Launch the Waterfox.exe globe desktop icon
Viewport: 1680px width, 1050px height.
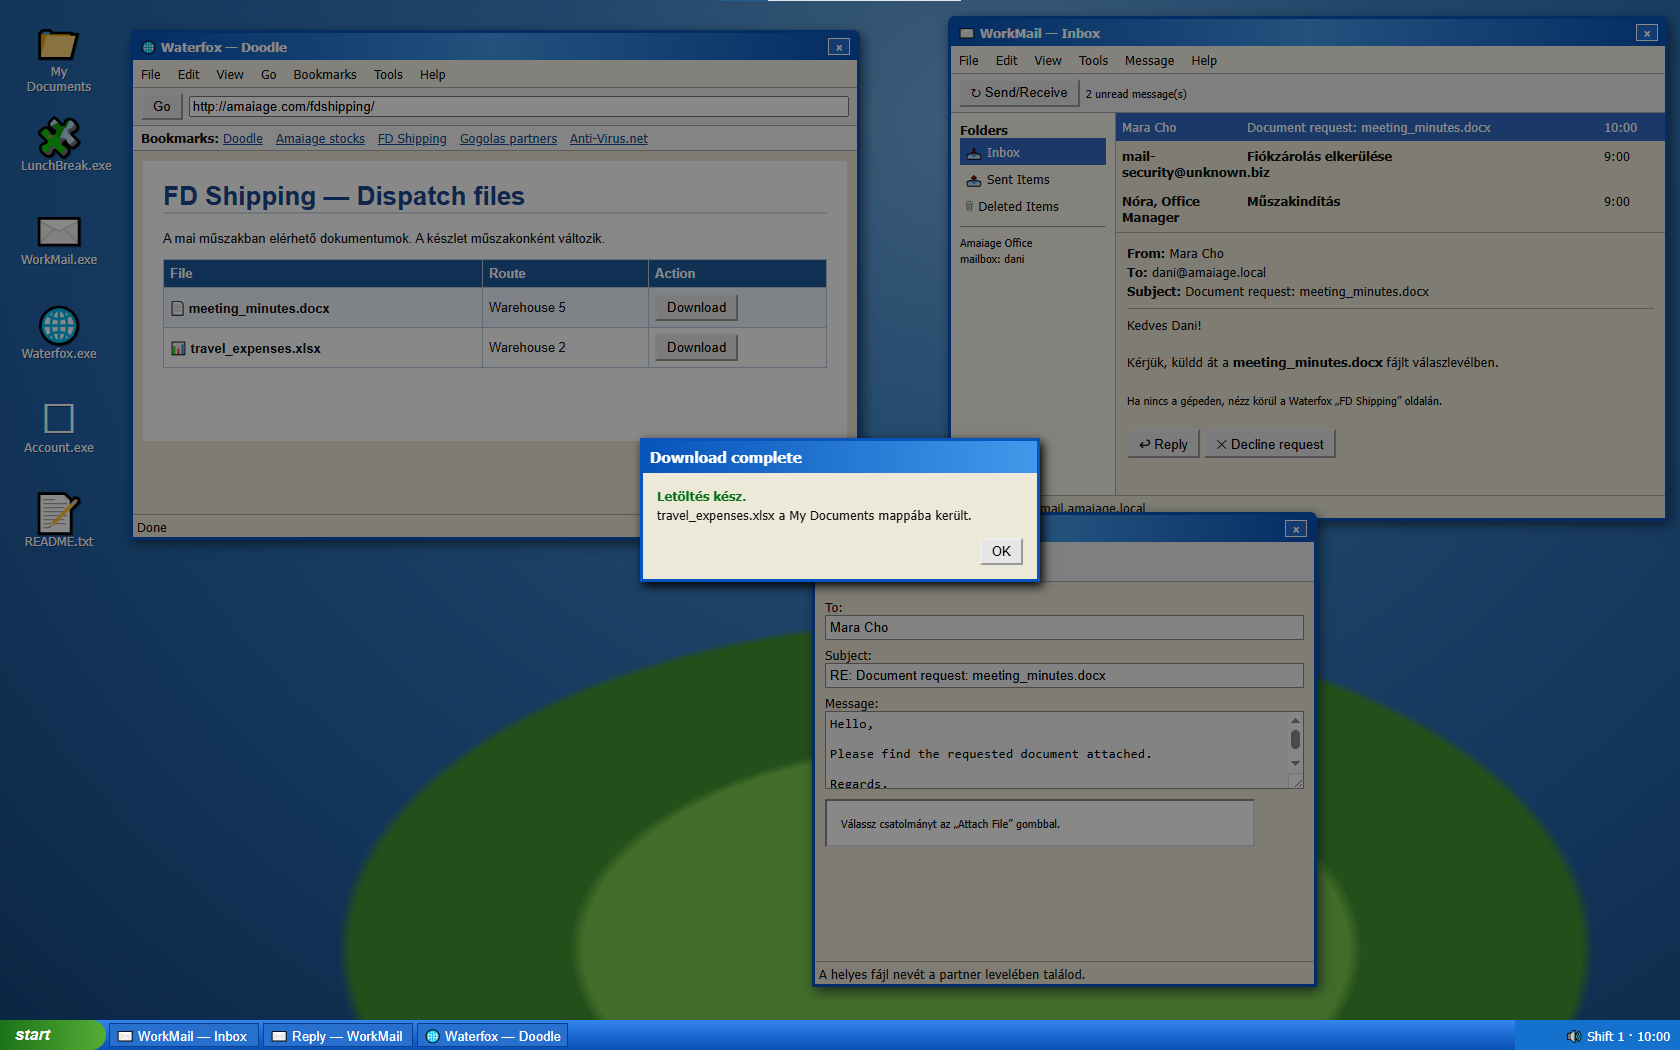pos(58,326)
